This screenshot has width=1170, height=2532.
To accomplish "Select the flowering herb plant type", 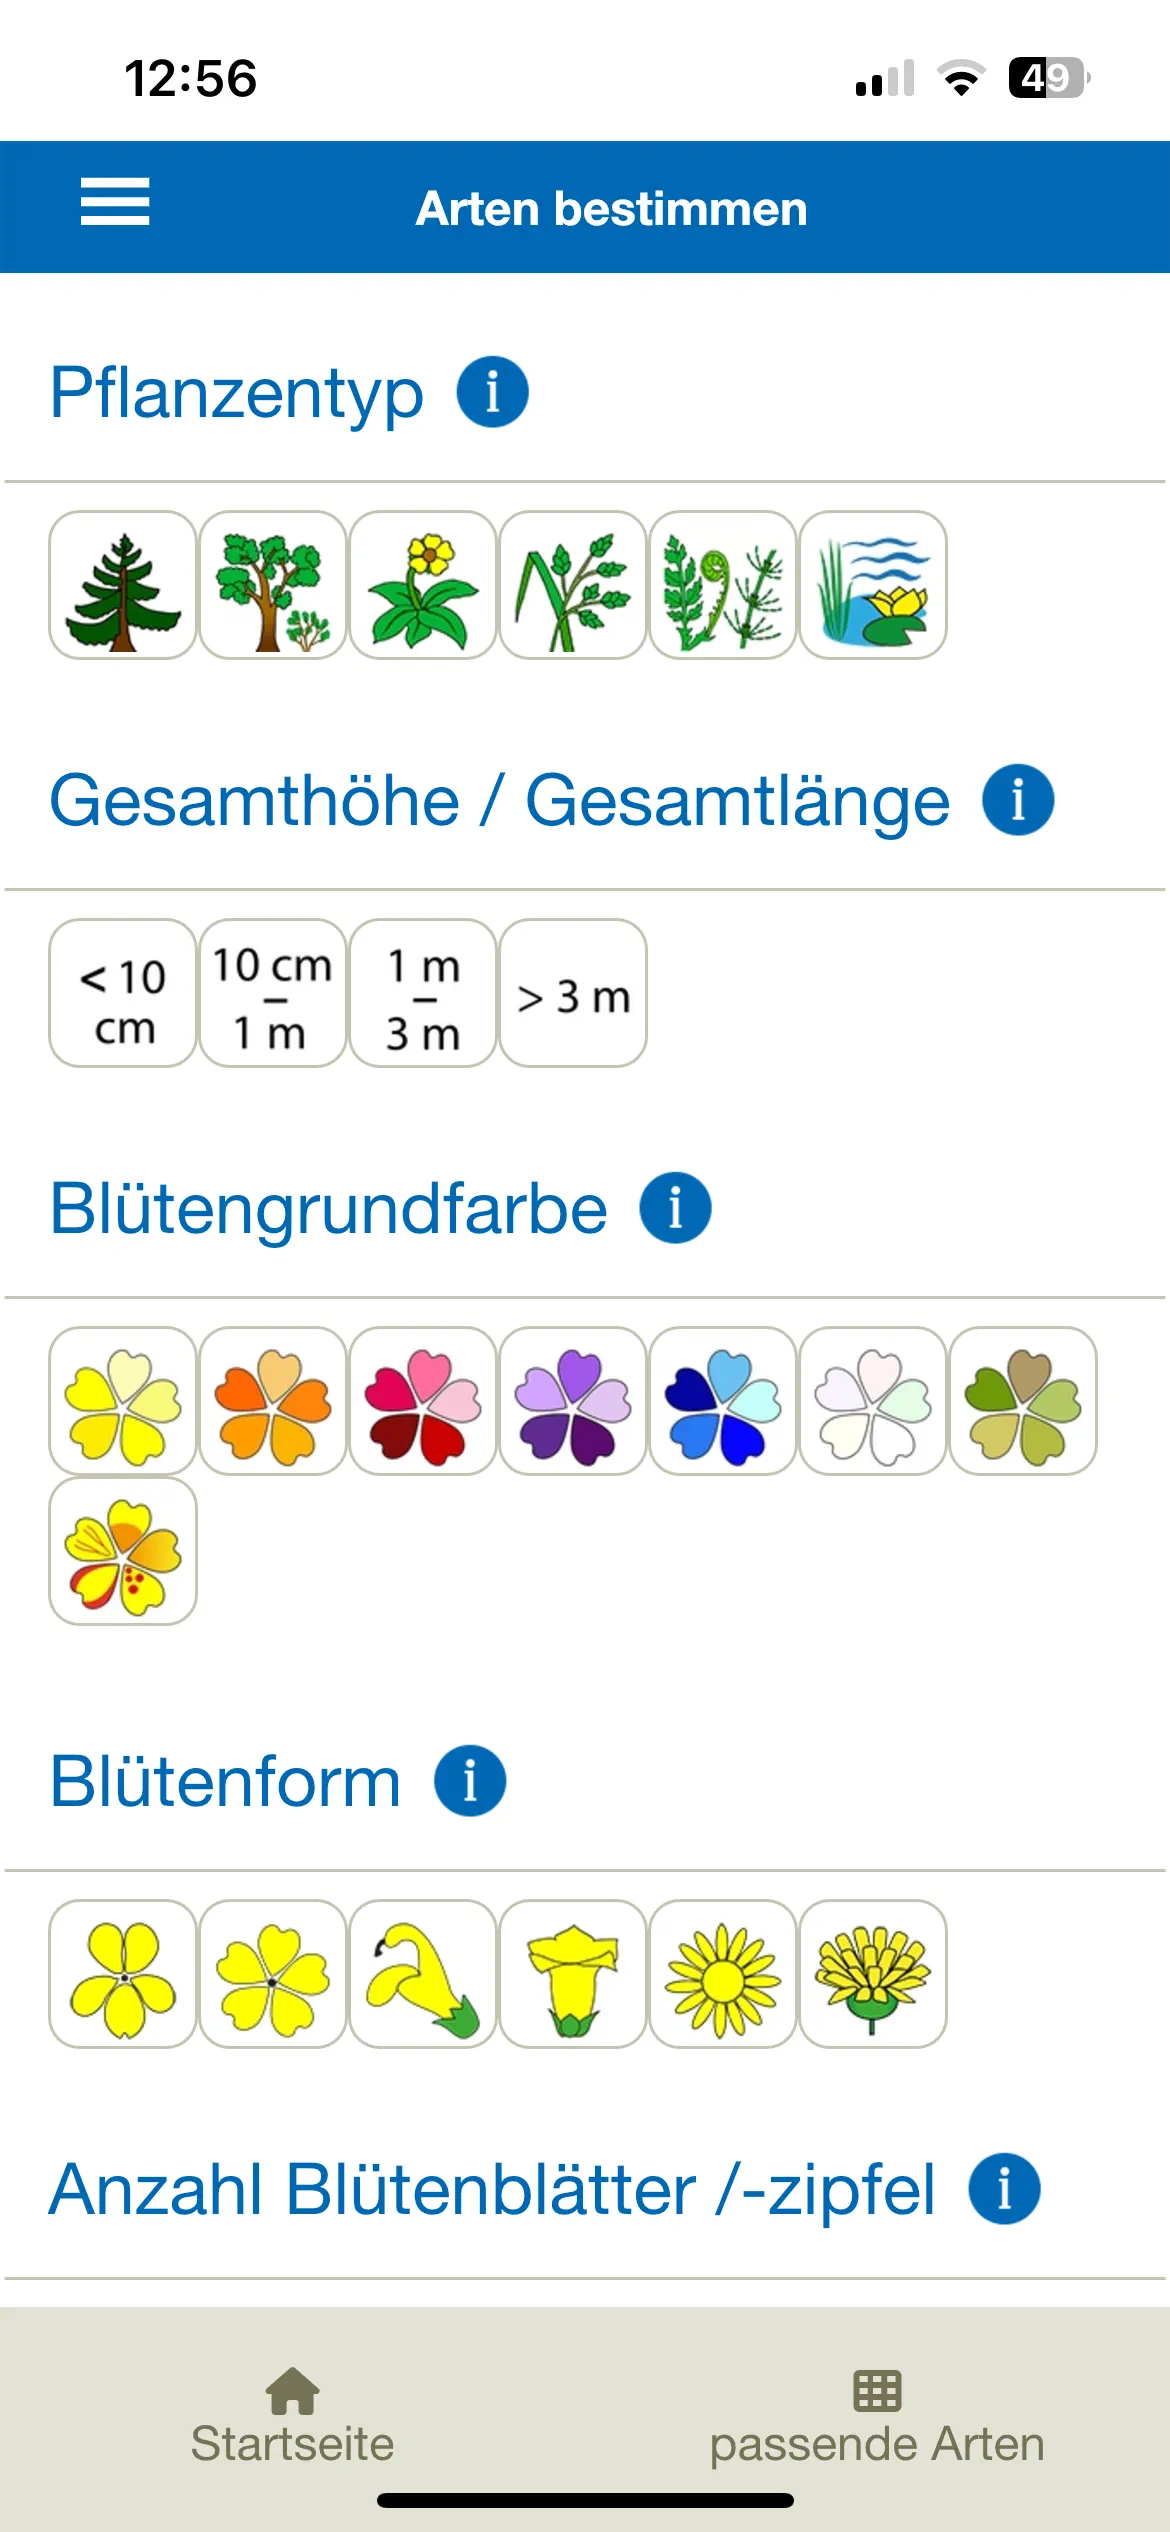I will coord(423,586).
